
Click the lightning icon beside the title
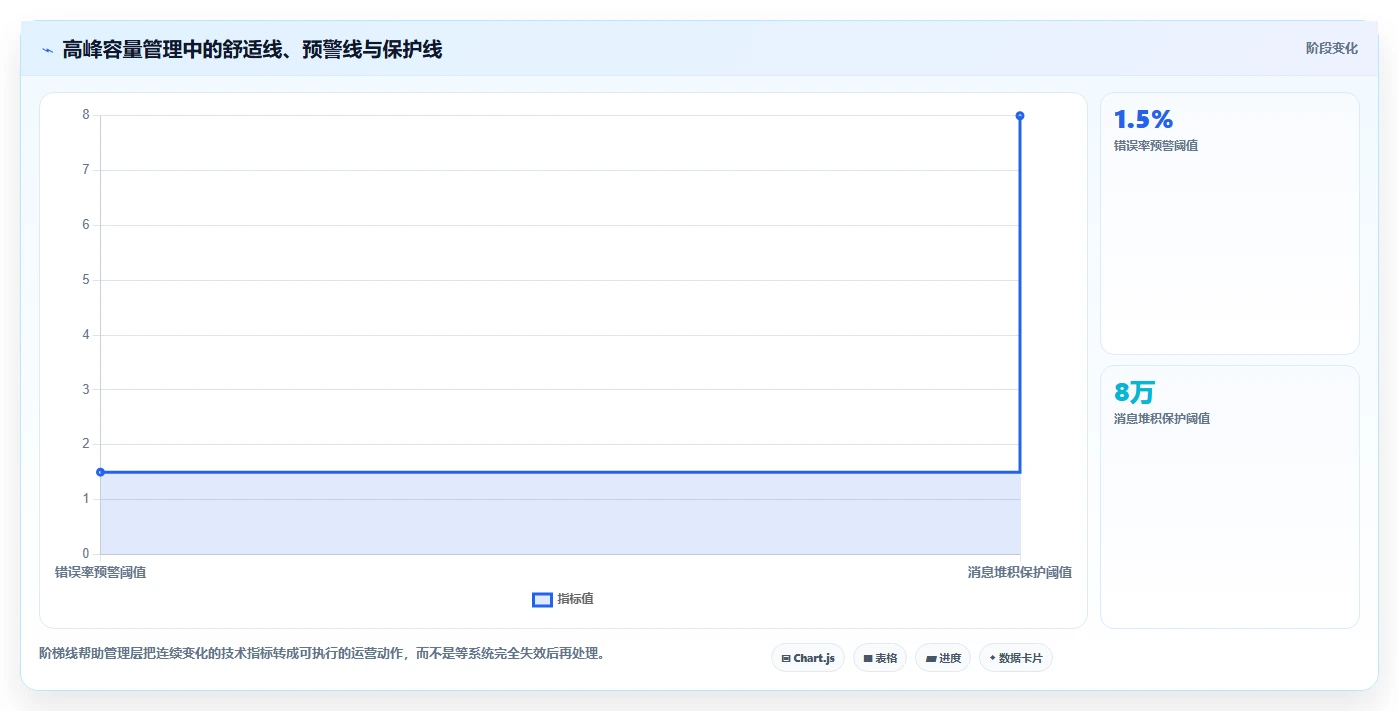coord(47,50)
